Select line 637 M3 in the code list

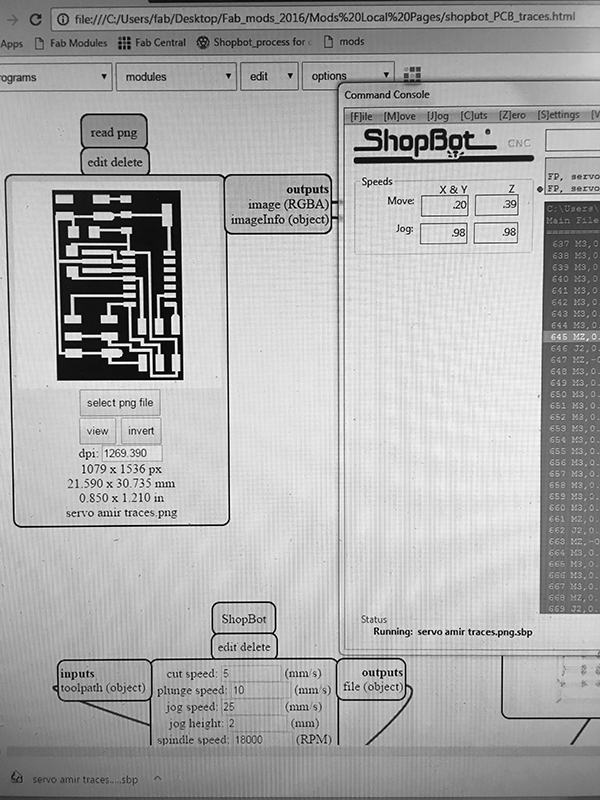pos(571,244)
